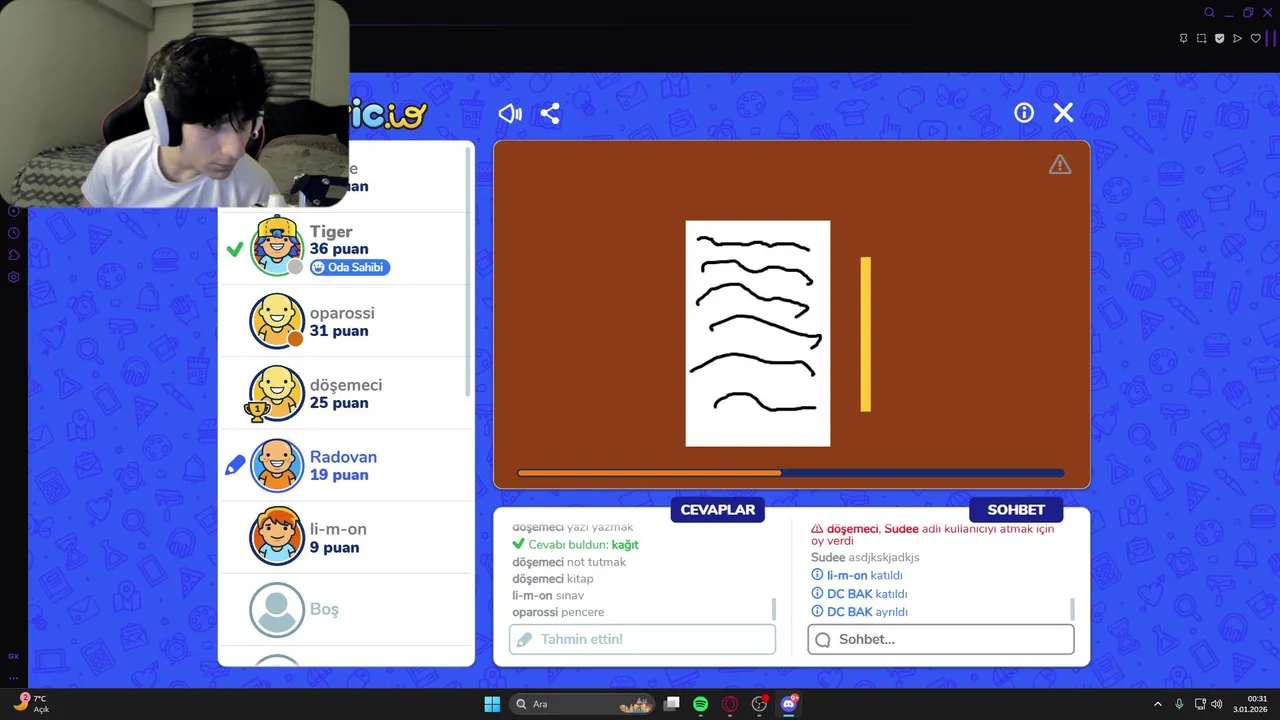The image size is (1280, 720).
Task: Click li-m-on's avatar in the player list
Action: [277, 537]
